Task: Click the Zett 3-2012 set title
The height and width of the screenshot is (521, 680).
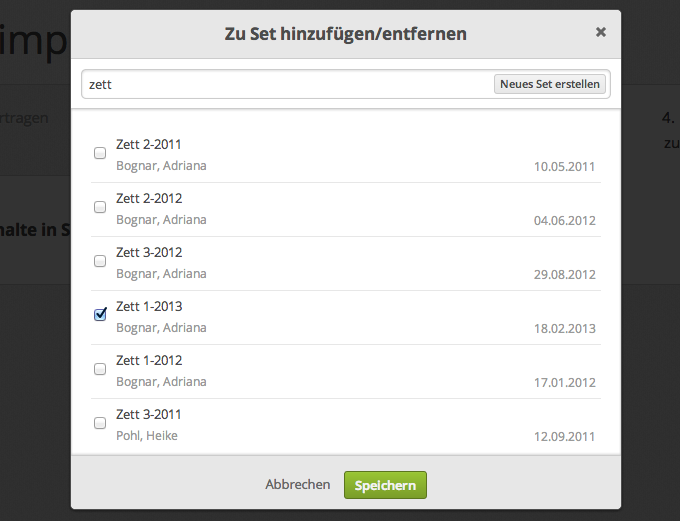Action: point(149,252)
